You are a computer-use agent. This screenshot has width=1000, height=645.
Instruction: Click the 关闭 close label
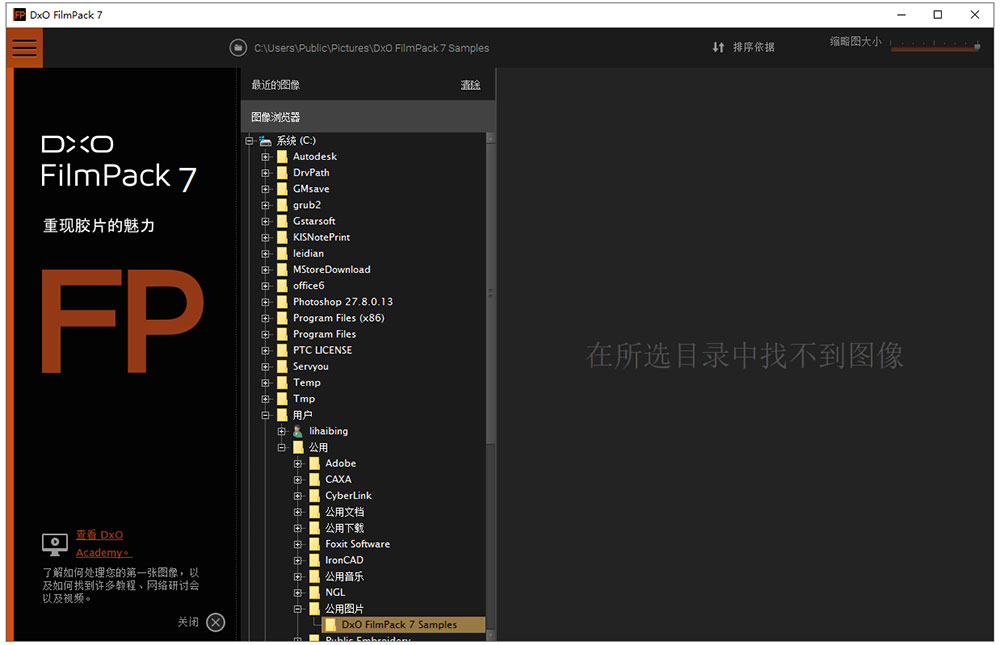click(x=188, y=622)
